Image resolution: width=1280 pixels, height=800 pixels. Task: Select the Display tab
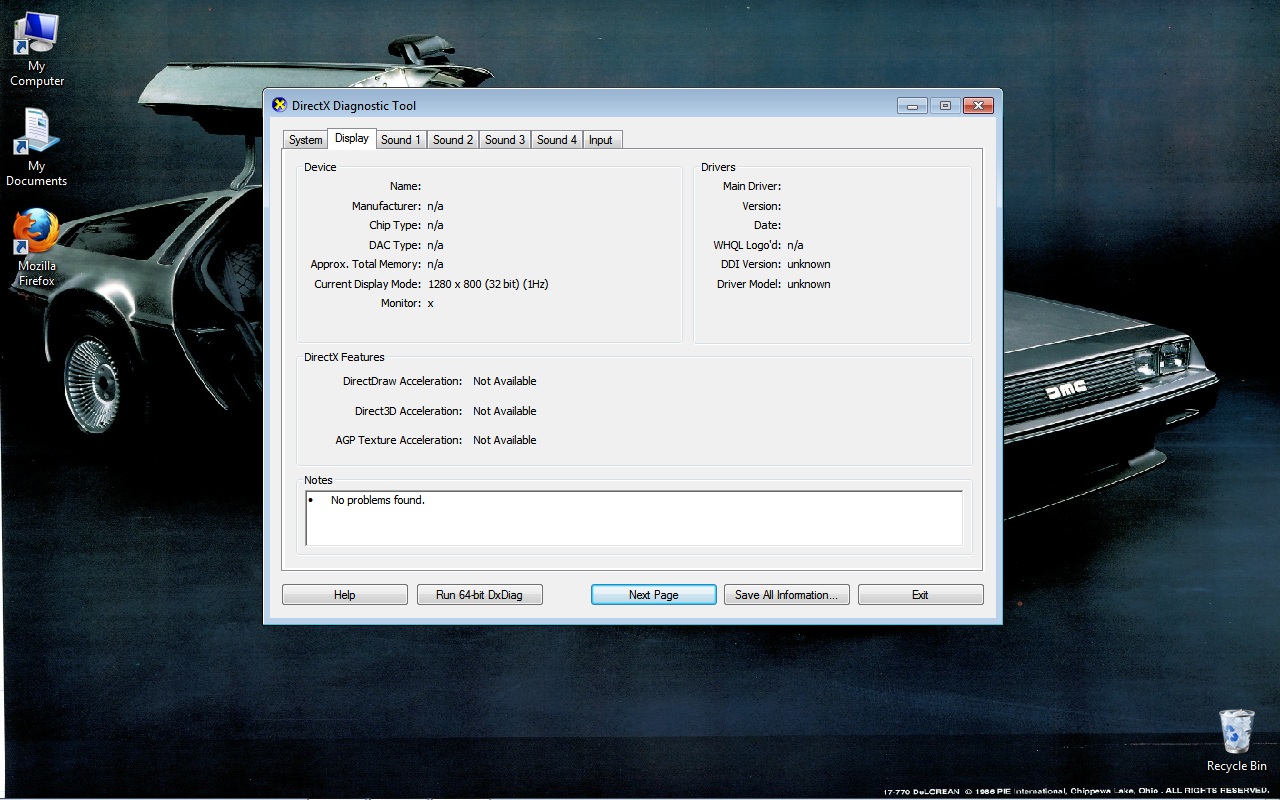(352, 138)
